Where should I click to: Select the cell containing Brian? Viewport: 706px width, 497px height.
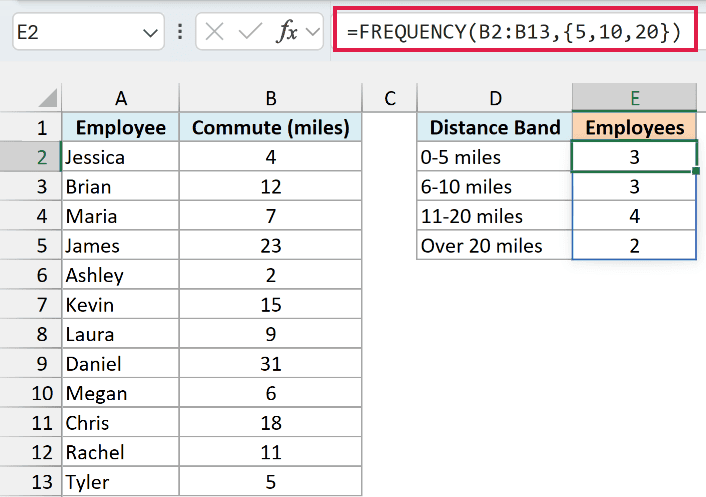120,186
